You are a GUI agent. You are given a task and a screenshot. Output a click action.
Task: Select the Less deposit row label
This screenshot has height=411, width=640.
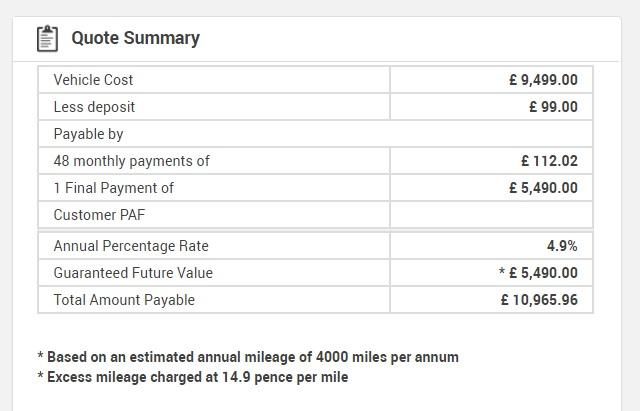coord(94,107)
